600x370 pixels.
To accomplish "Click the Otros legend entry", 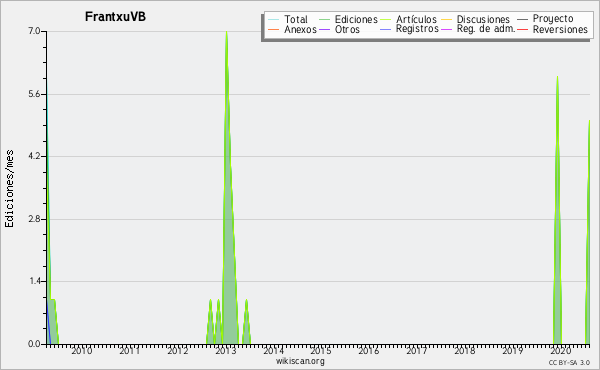I will 339,29.
